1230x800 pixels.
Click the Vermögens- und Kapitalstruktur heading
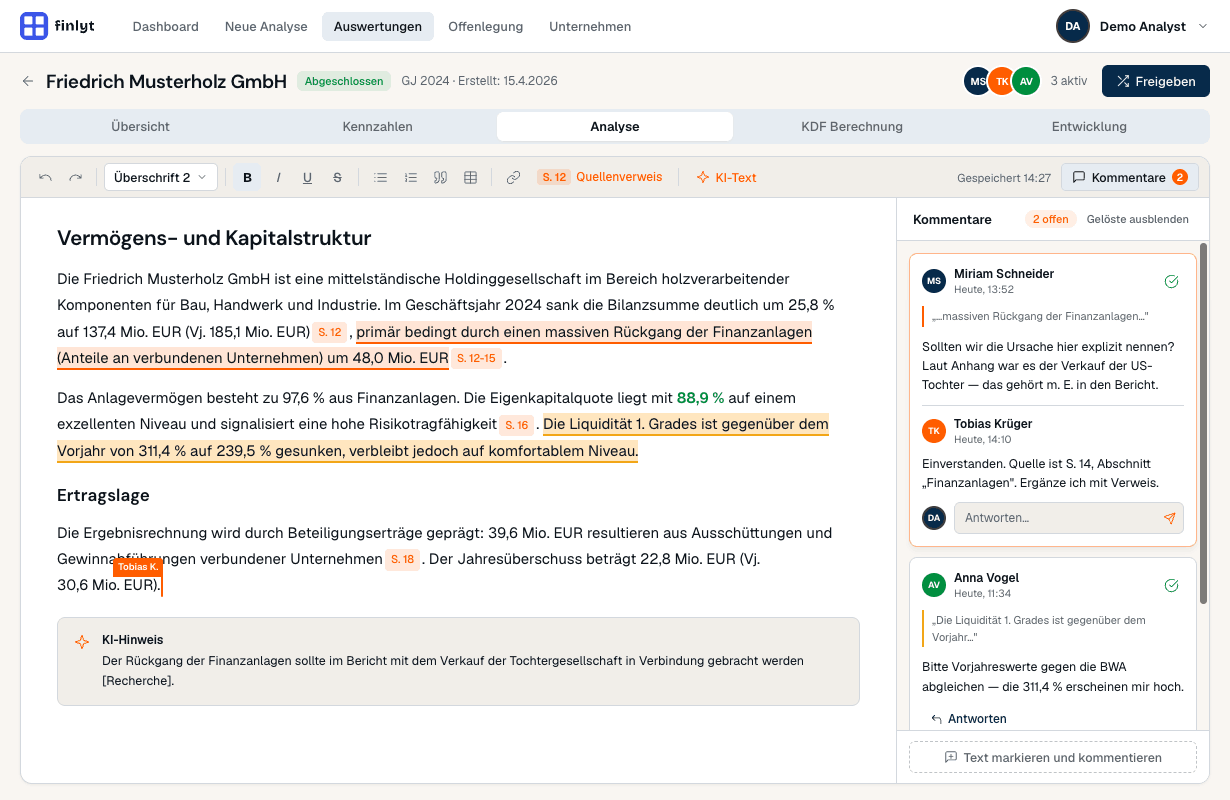(214, 238)
